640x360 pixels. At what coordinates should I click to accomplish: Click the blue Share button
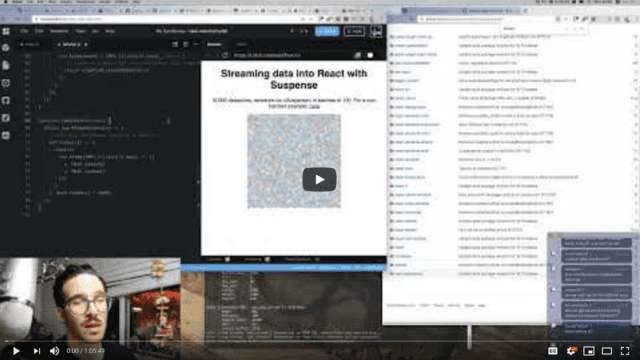(327, 31)
